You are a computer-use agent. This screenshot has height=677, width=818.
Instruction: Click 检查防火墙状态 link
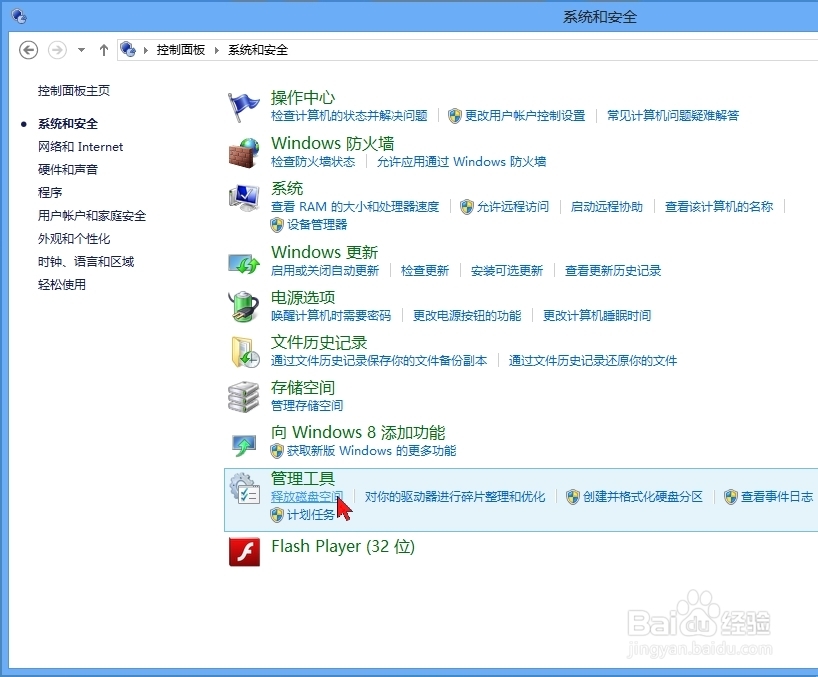313,162
